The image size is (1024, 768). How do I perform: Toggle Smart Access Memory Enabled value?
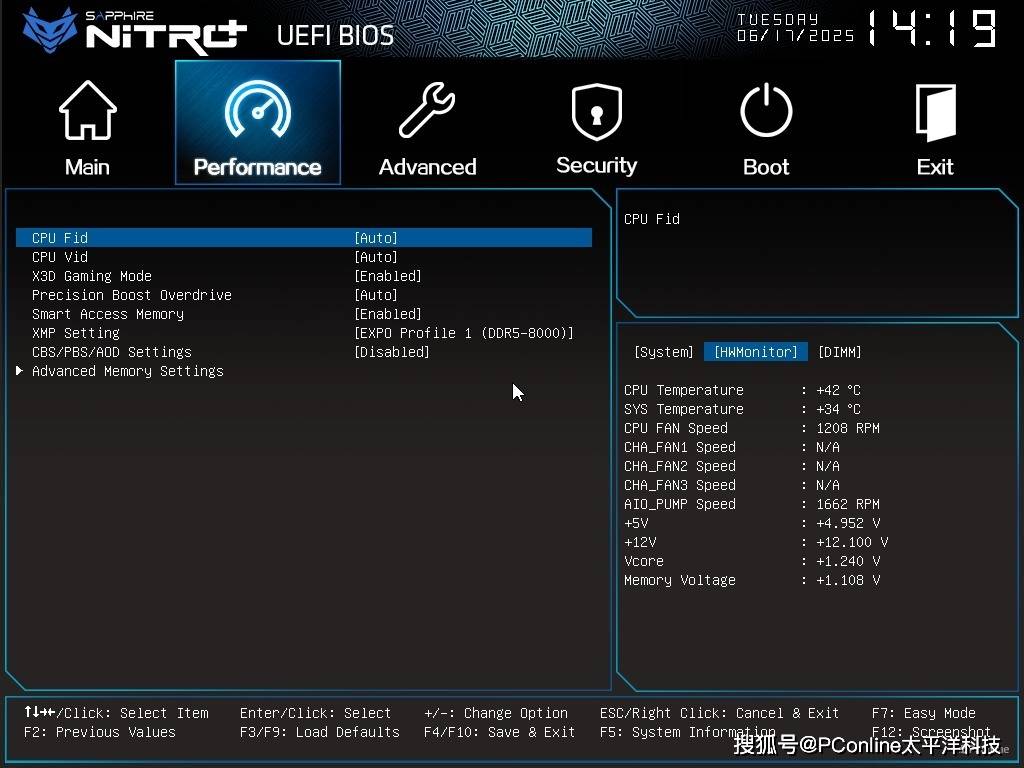coord(388,314)
